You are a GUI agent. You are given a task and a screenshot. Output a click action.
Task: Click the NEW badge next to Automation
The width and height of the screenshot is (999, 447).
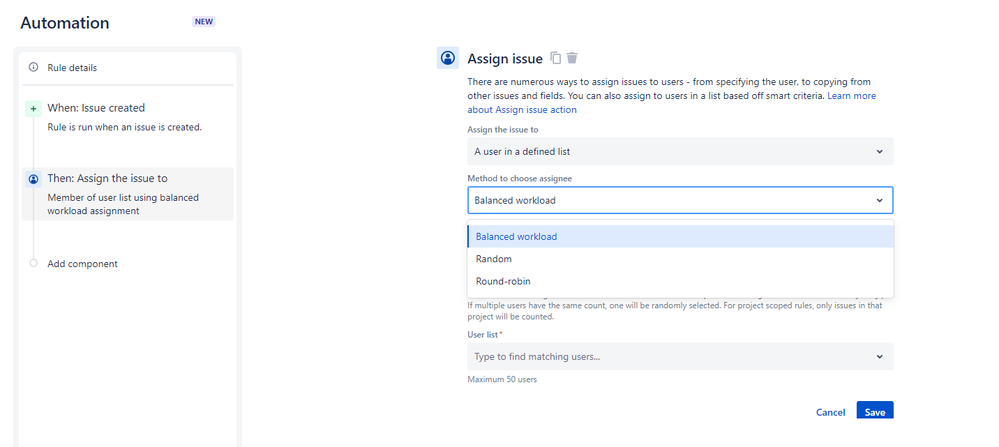pyautogui.click(x=204, y=22)
